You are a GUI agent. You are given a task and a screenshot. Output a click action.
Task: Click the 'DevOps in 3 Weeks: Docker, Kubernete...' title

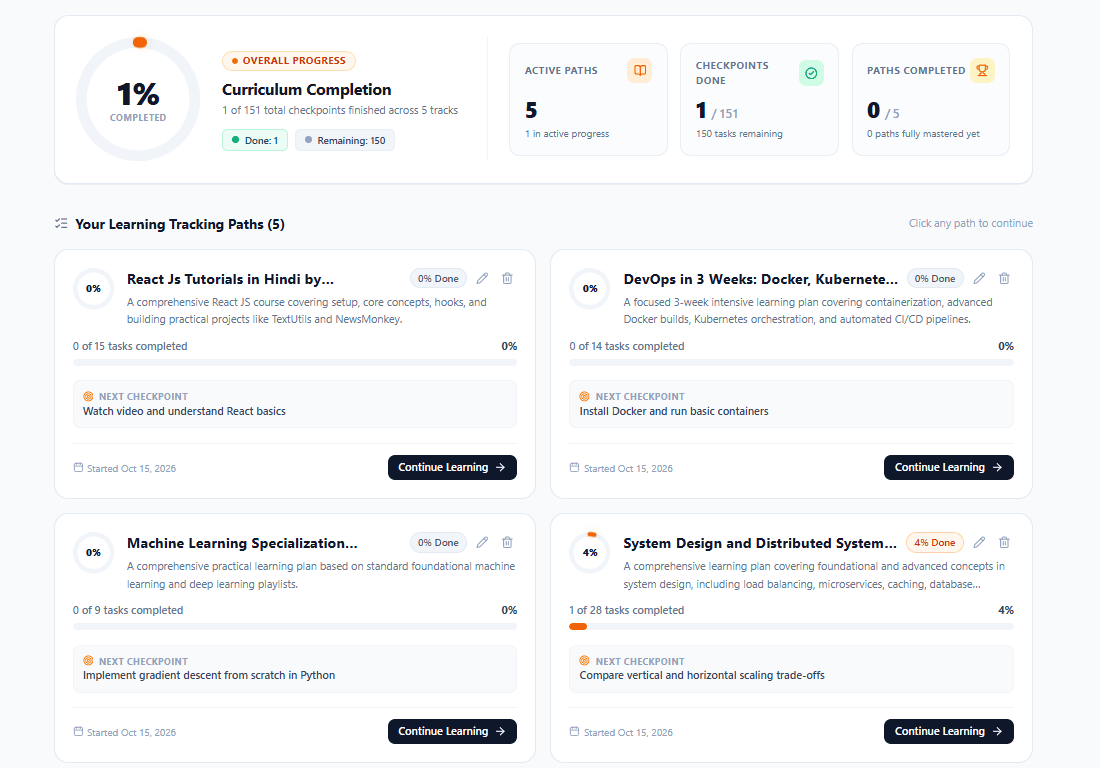click(x=760, y=279)
